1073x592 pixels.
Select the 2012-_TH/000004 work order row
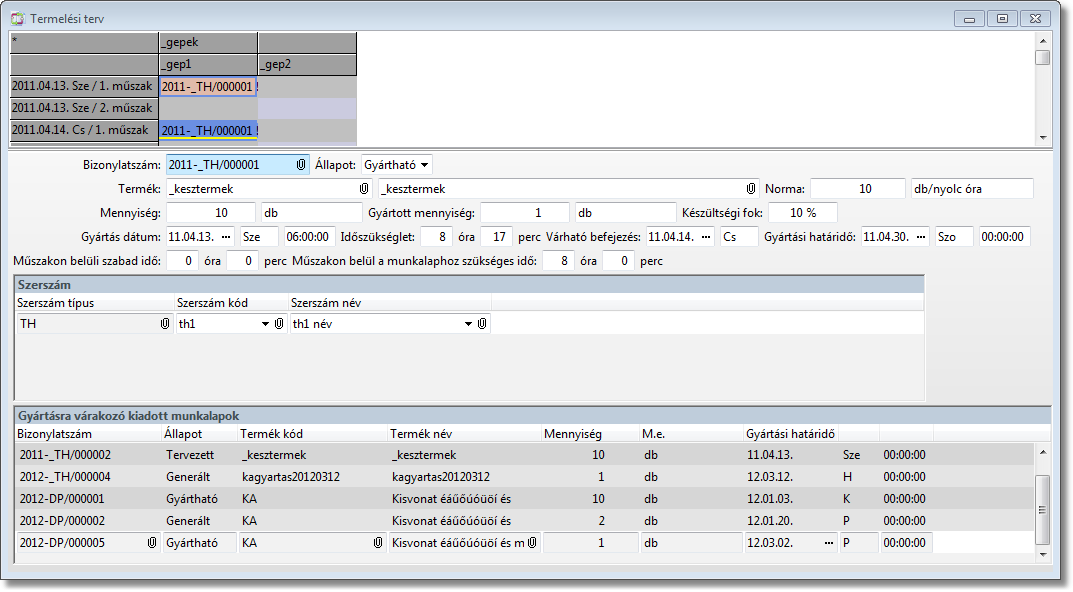66,477
